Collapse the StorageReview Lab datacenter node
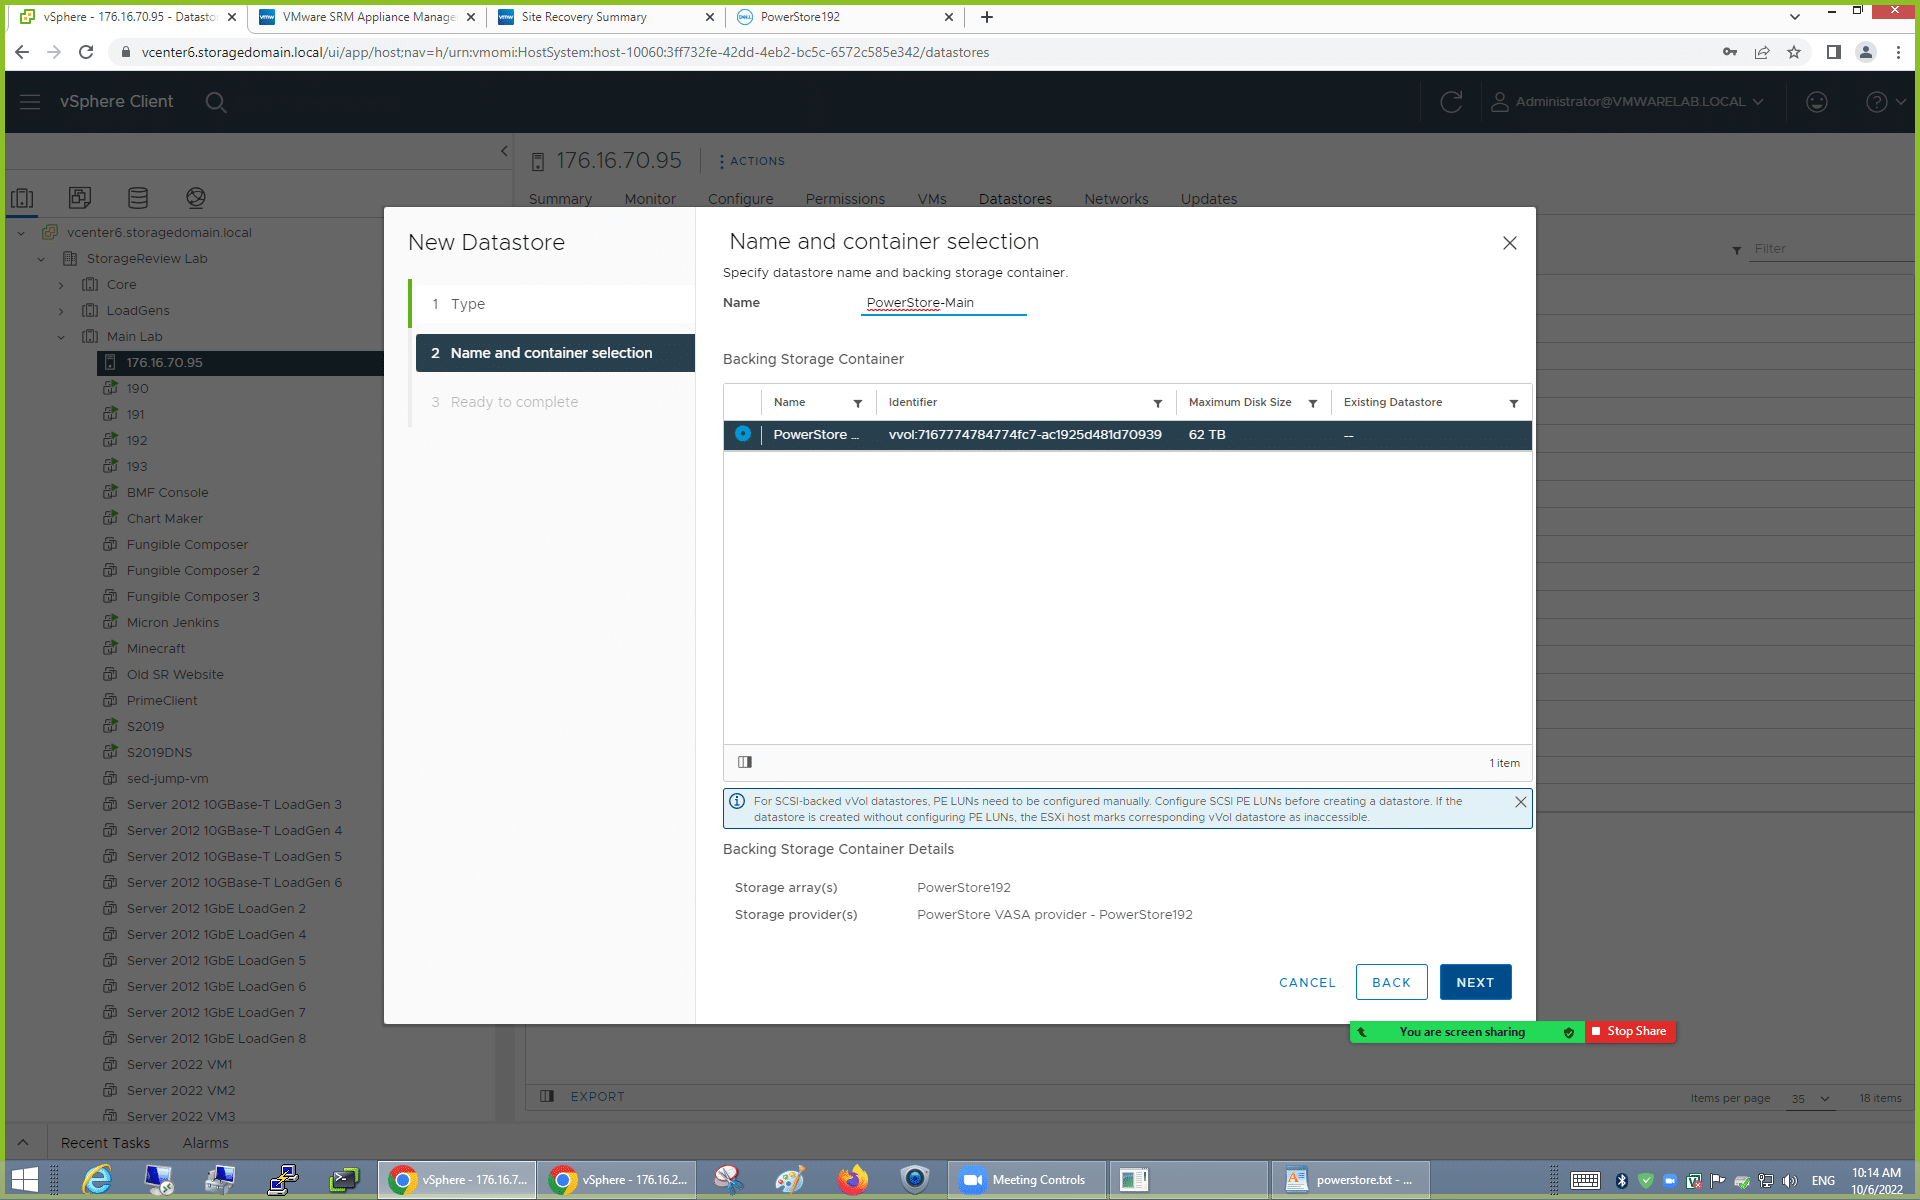Screen dimensions: 1920x1200 click(41, 259)
